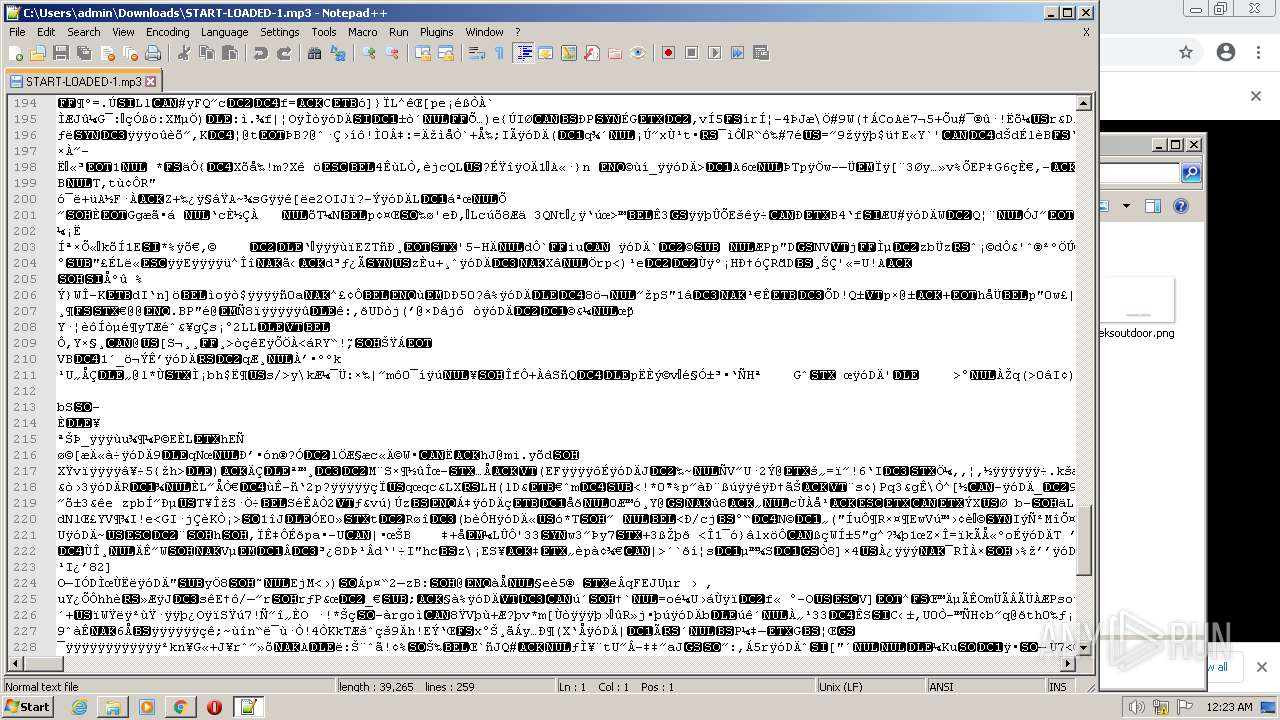Click the Stop Recording macro button
This screenshot has width=1280, height=720.
click(x=692, y=53)
